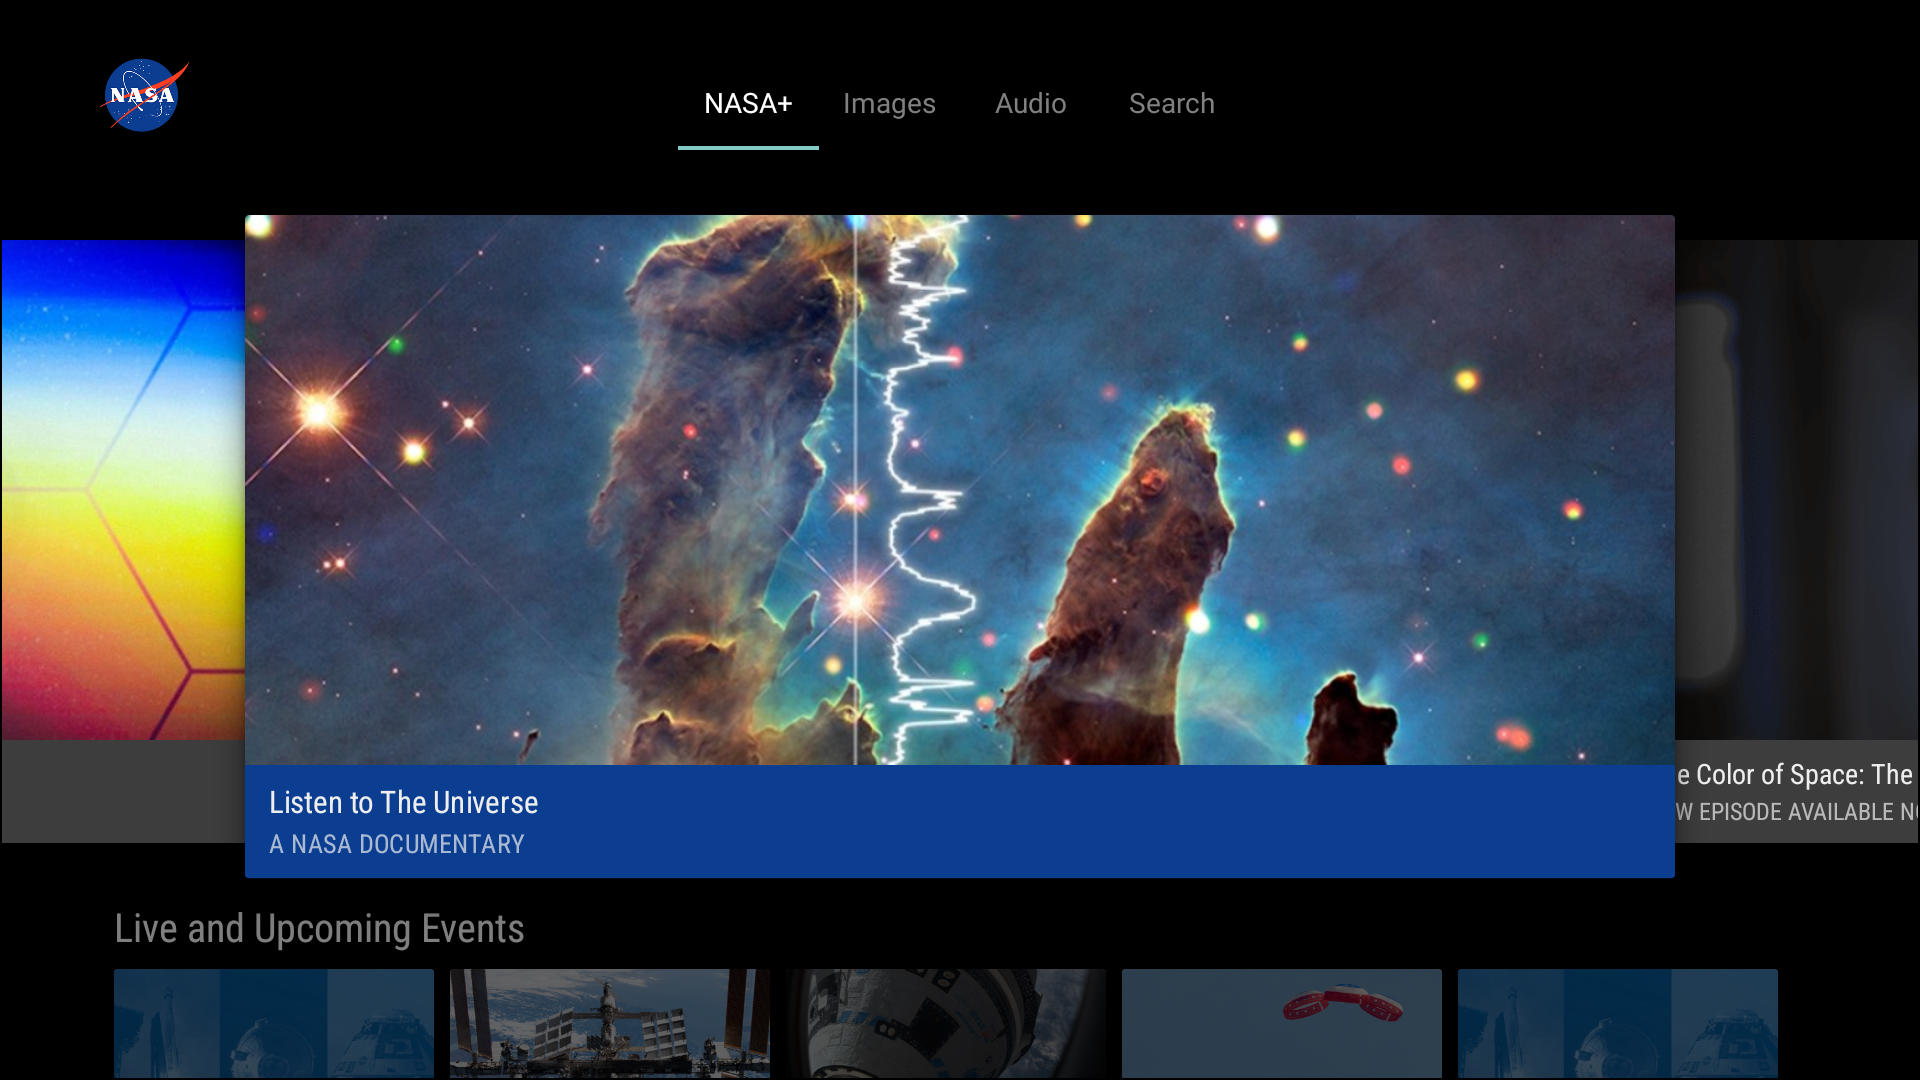
Task: Open last blue-tinted event thumbnail in row
Action: pyautogui.click(x=1618, y=1024)
